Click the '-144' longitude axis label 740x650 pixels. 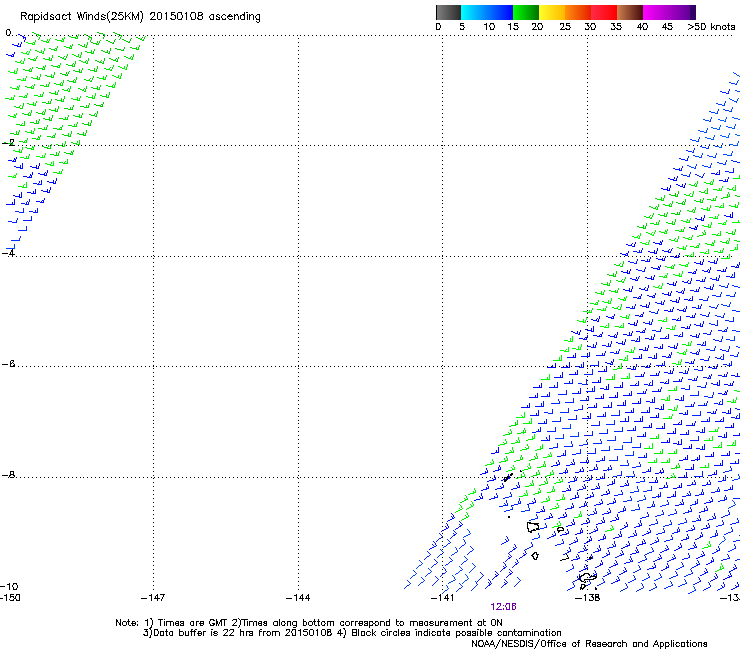[298, 598]
